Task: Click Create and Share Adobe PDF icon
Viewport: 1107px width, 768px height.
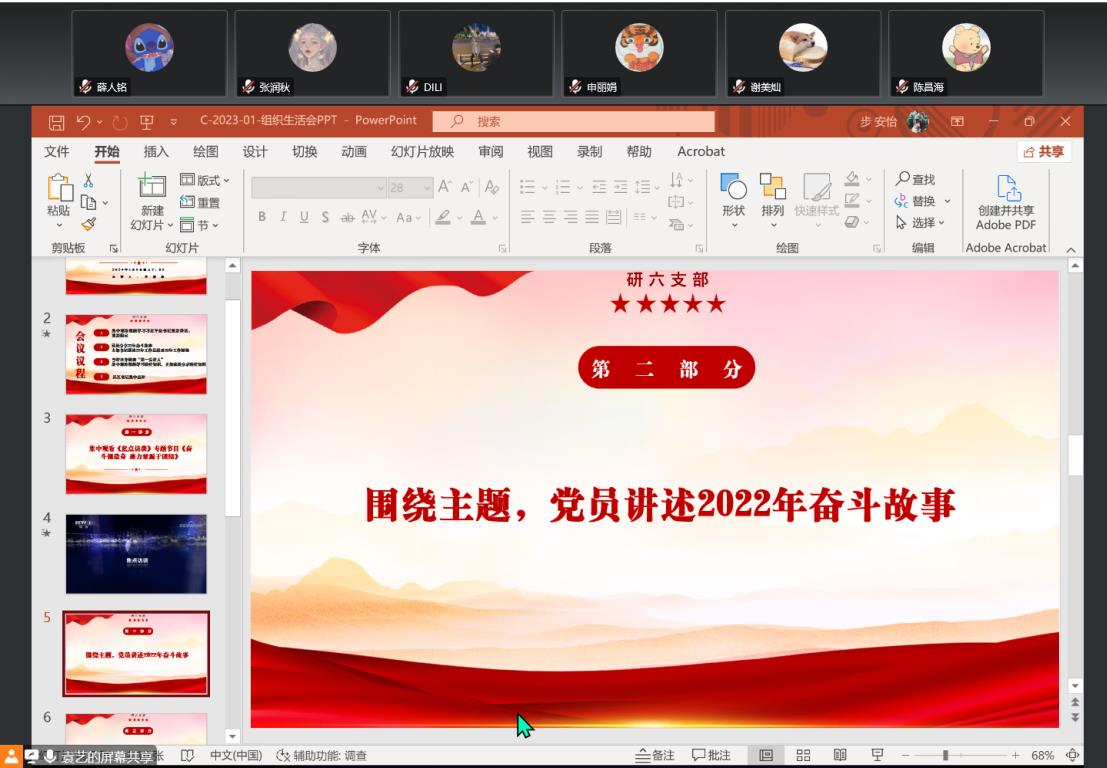Action: 1006,202
